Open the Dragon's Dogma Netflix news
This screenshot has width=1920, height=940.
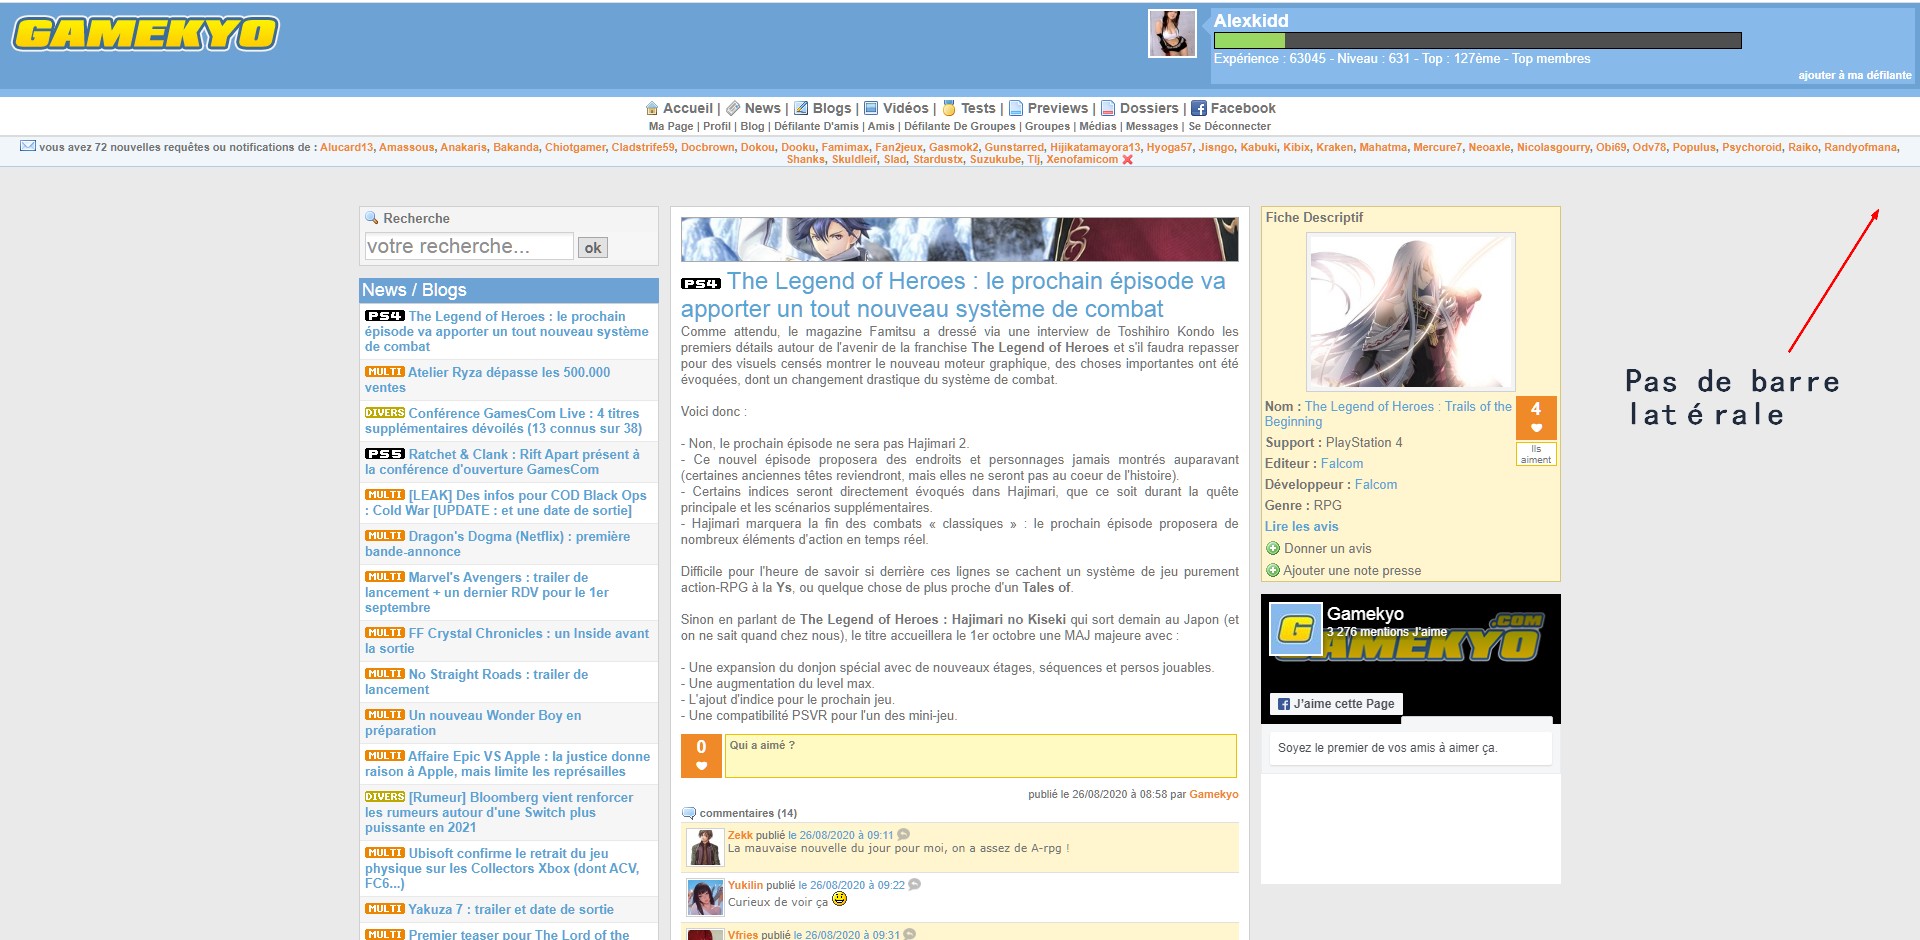tap(497, 544)
